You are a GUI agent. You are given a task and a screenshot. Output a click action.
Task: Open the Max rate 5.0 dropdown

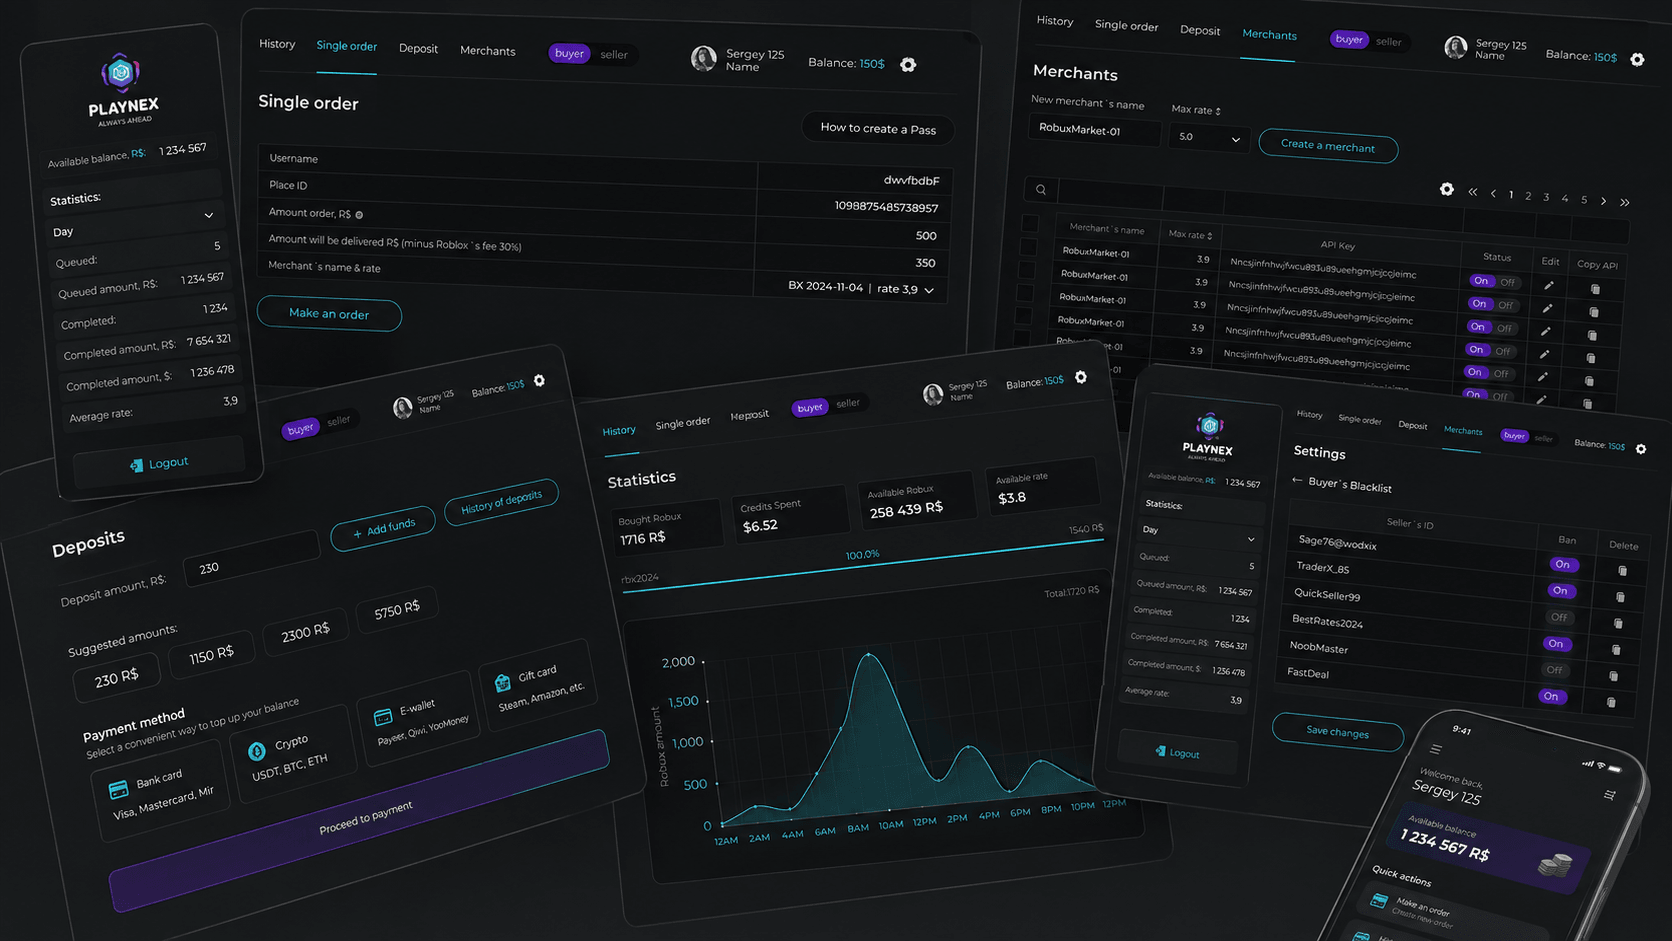pyautogui.click(x=1207, y=138)
